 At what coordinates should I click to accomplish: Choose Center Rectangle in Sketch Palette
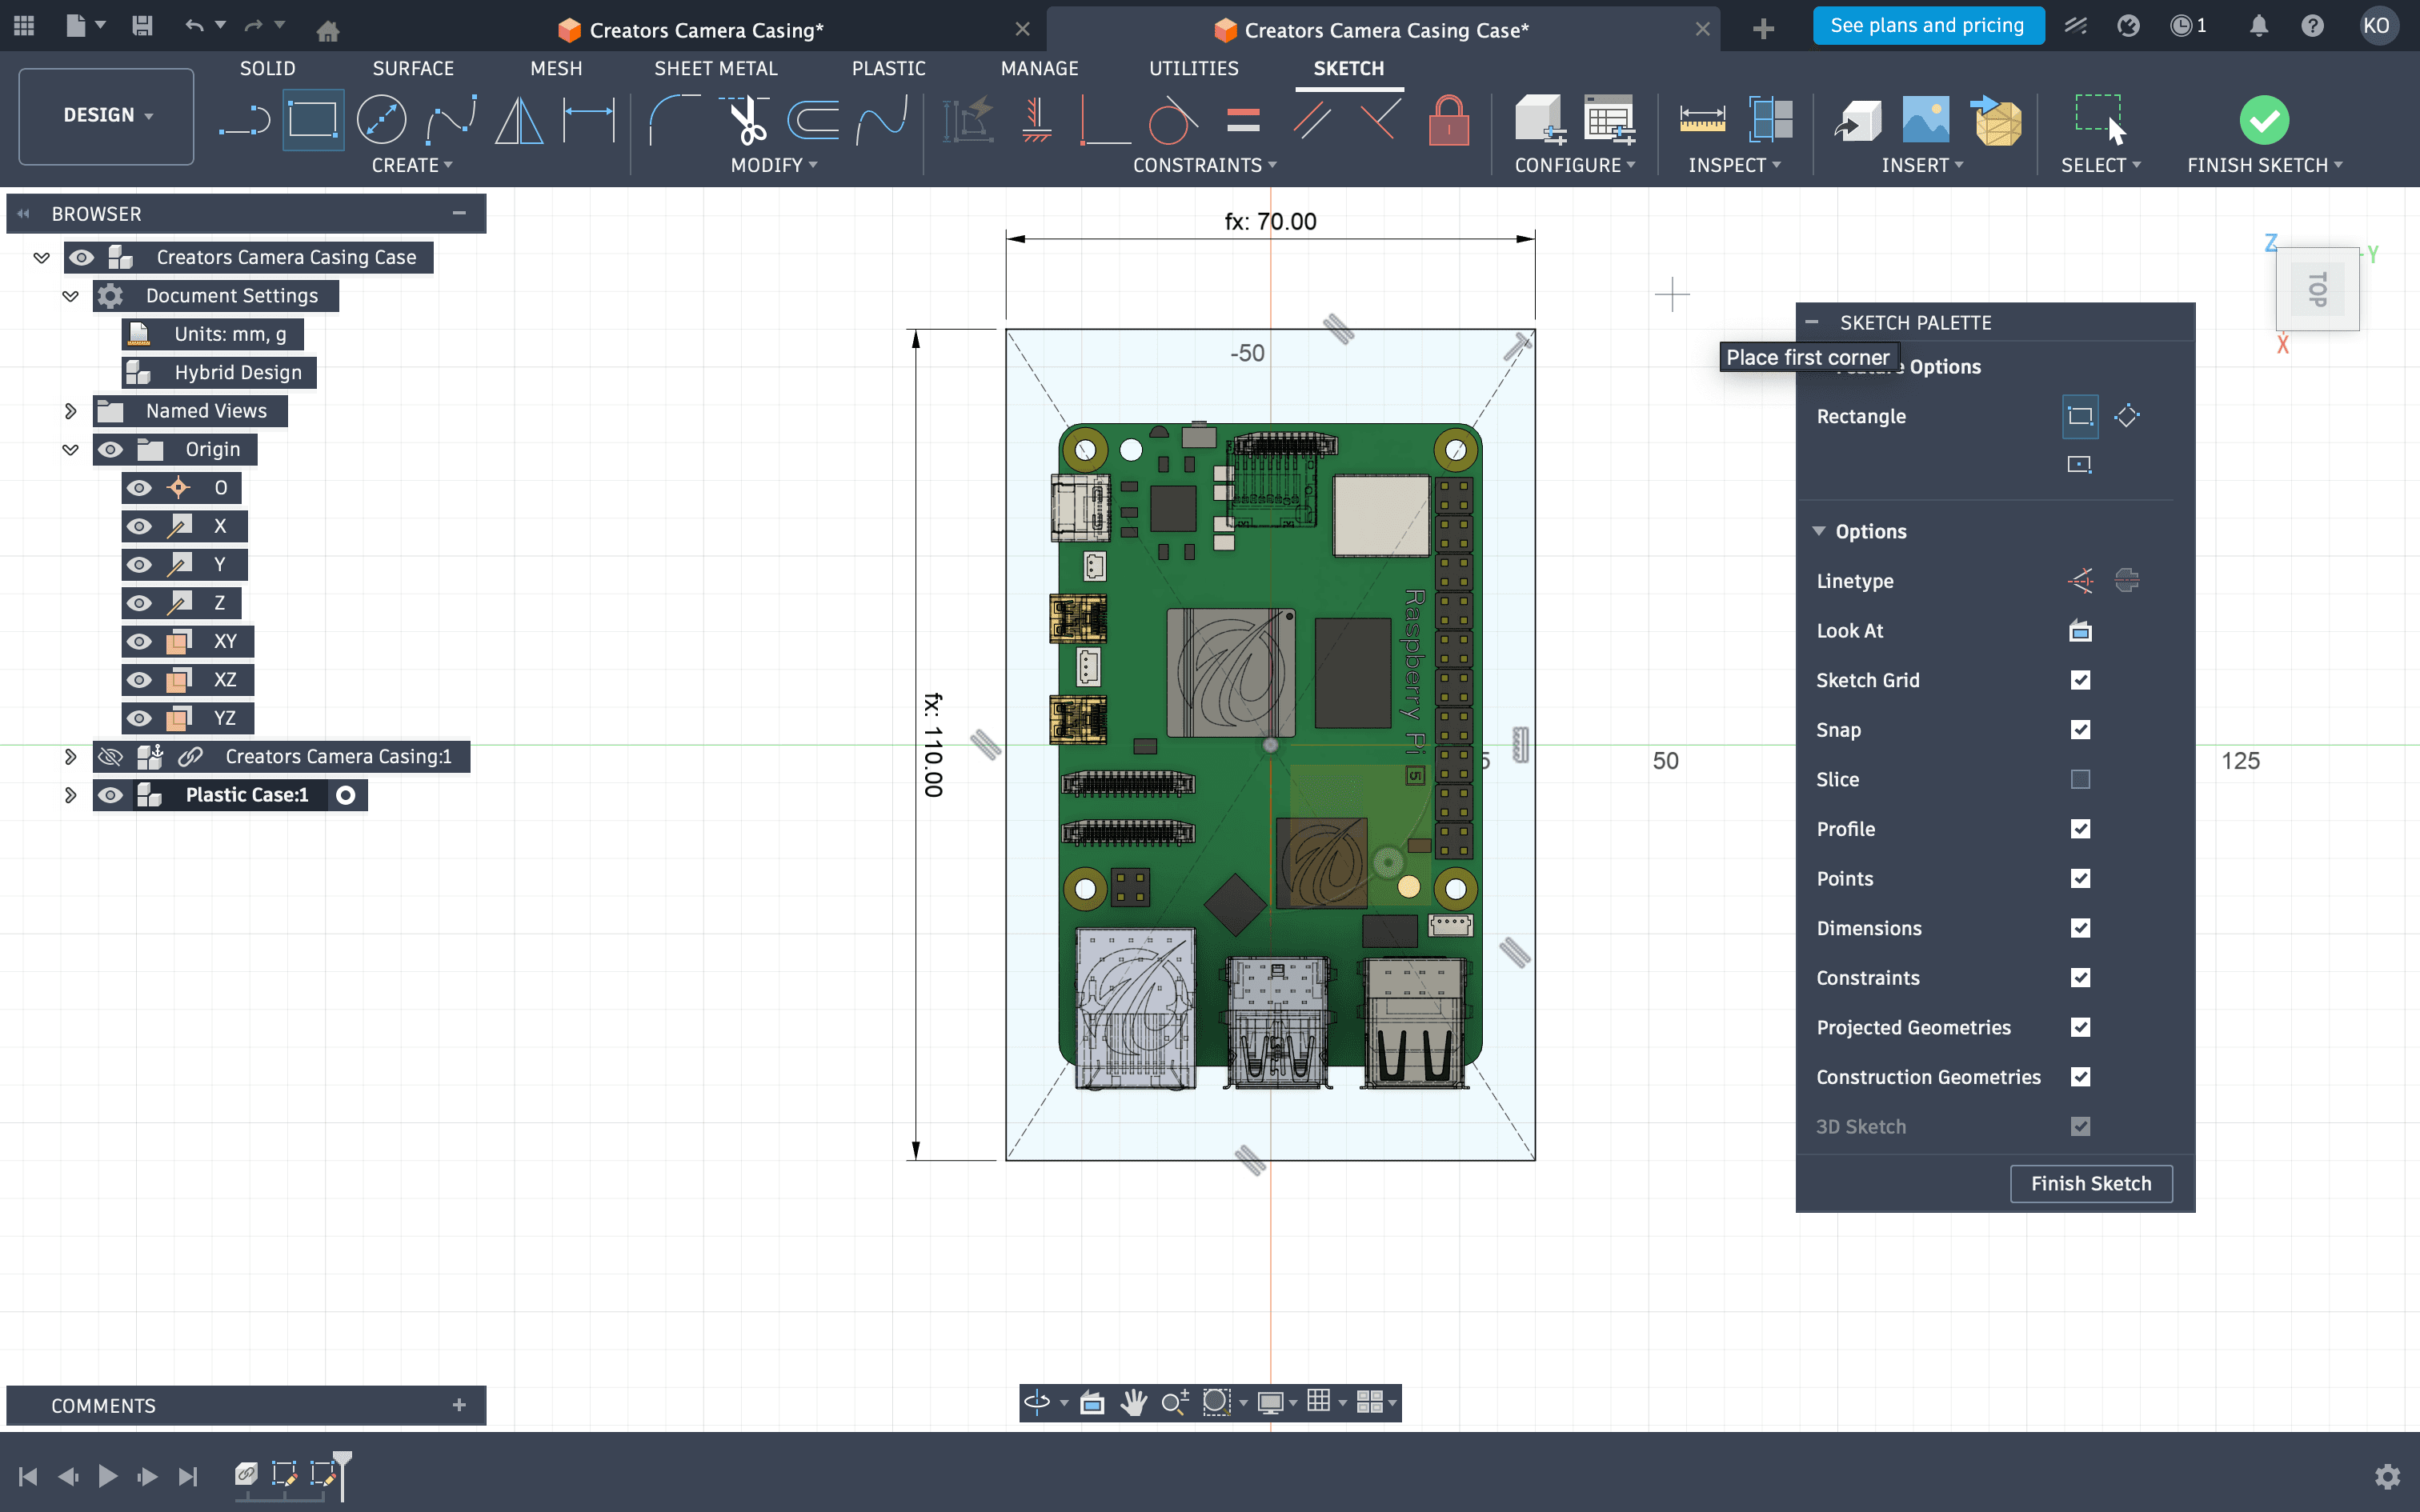2080,464
